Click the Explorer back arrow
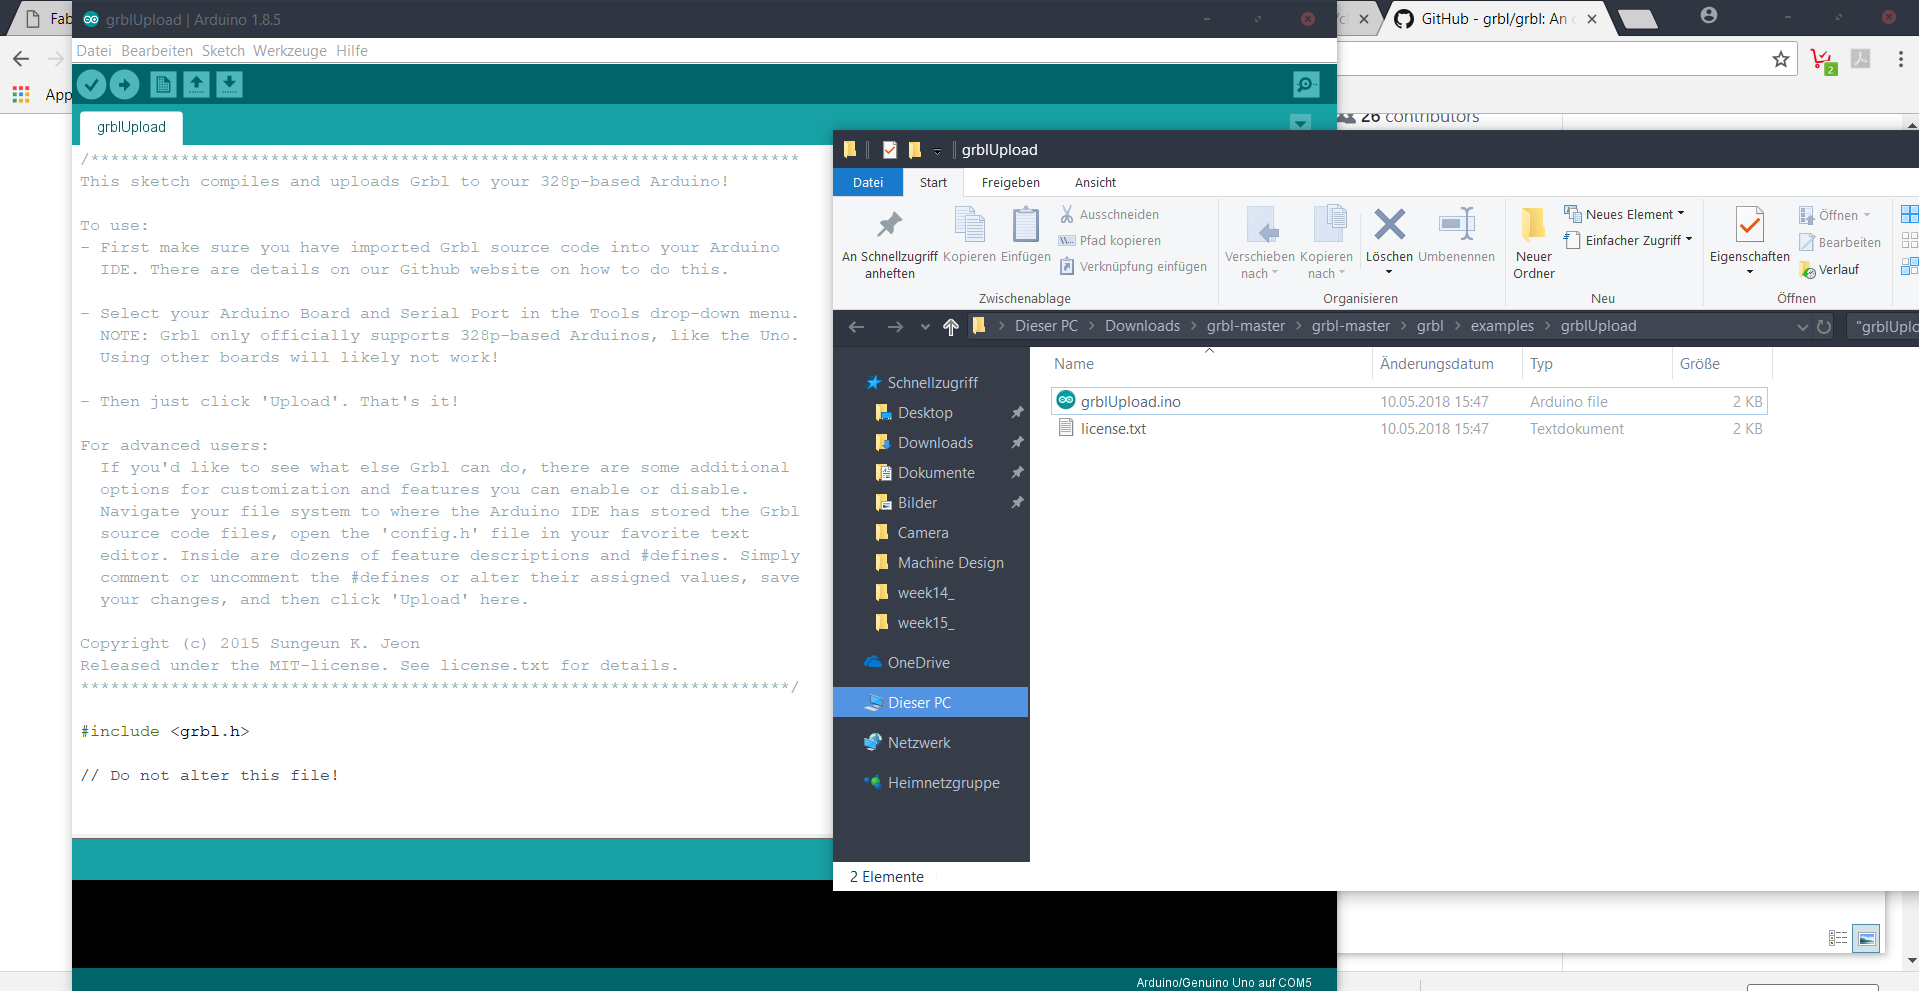The height and width of the screenshot is (991, 1919). click(856, 327)
